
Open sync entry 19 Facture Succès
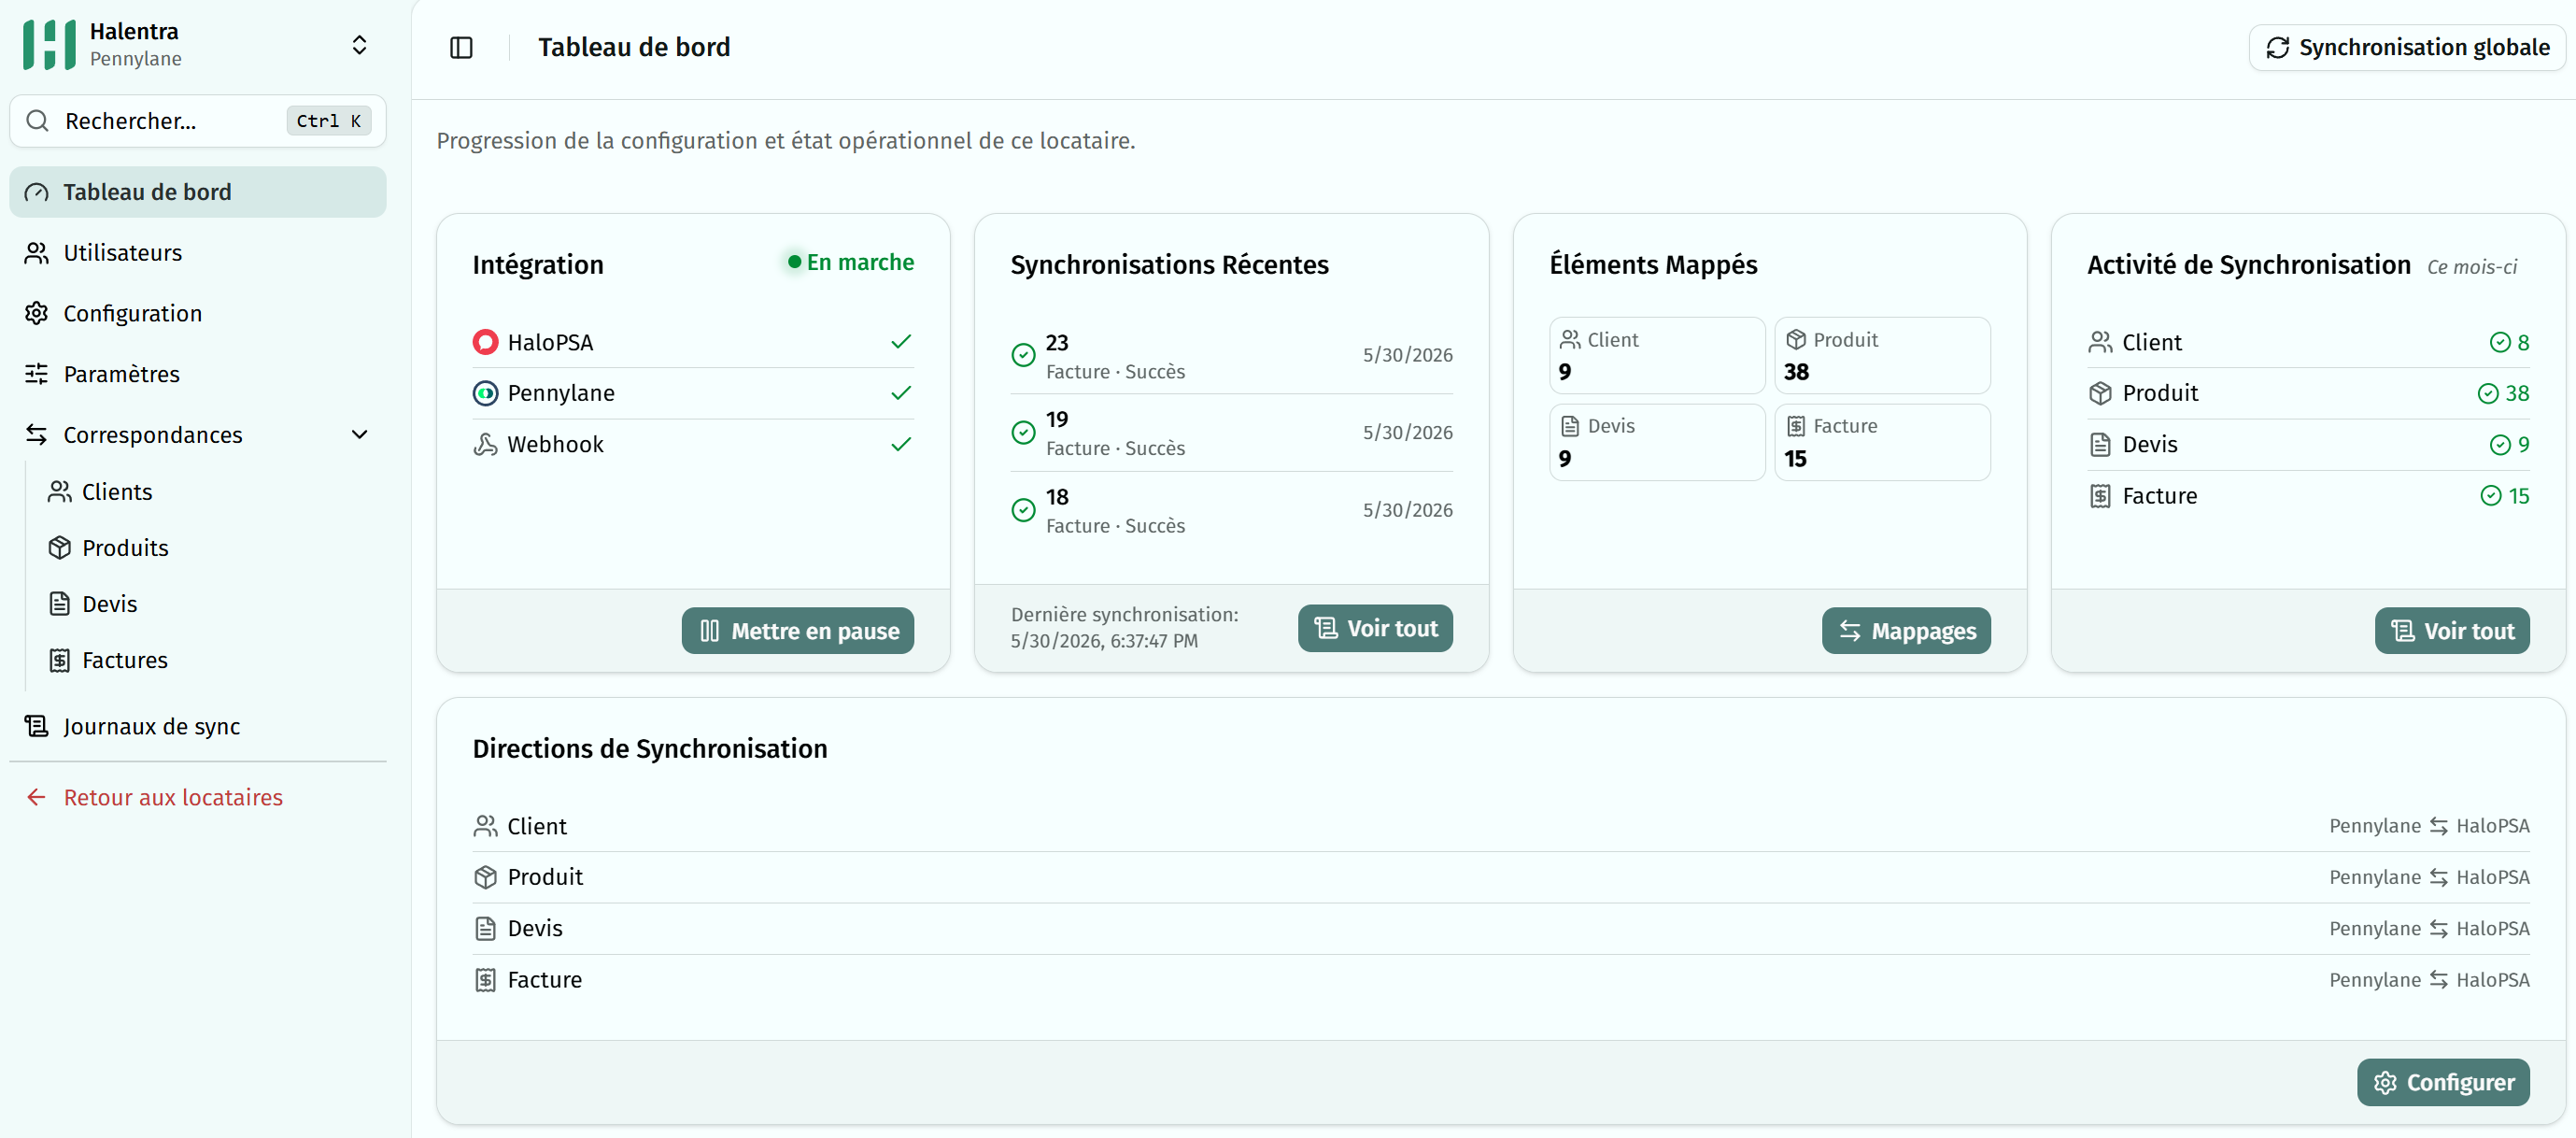(x=1231, y=433)
